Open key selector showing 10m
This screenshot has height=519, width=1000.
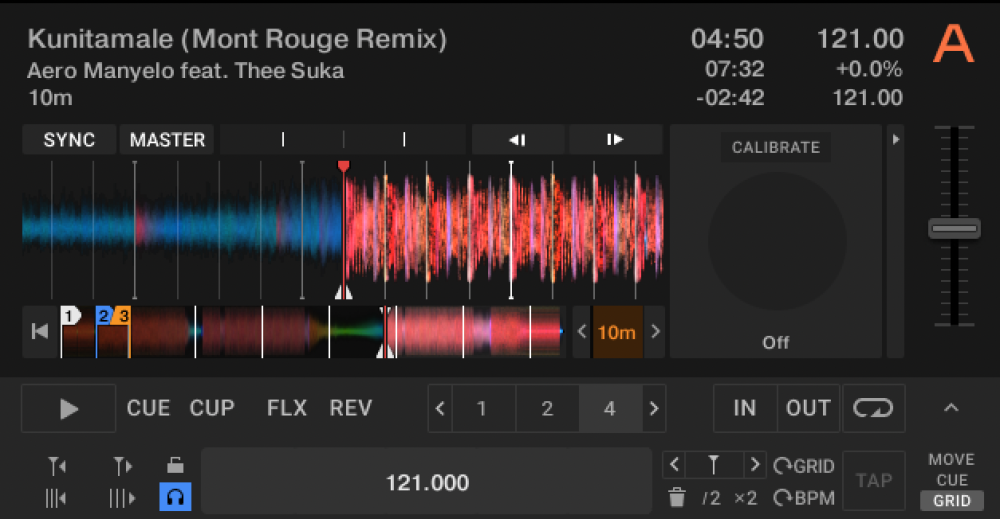click(x=617, y=332)
